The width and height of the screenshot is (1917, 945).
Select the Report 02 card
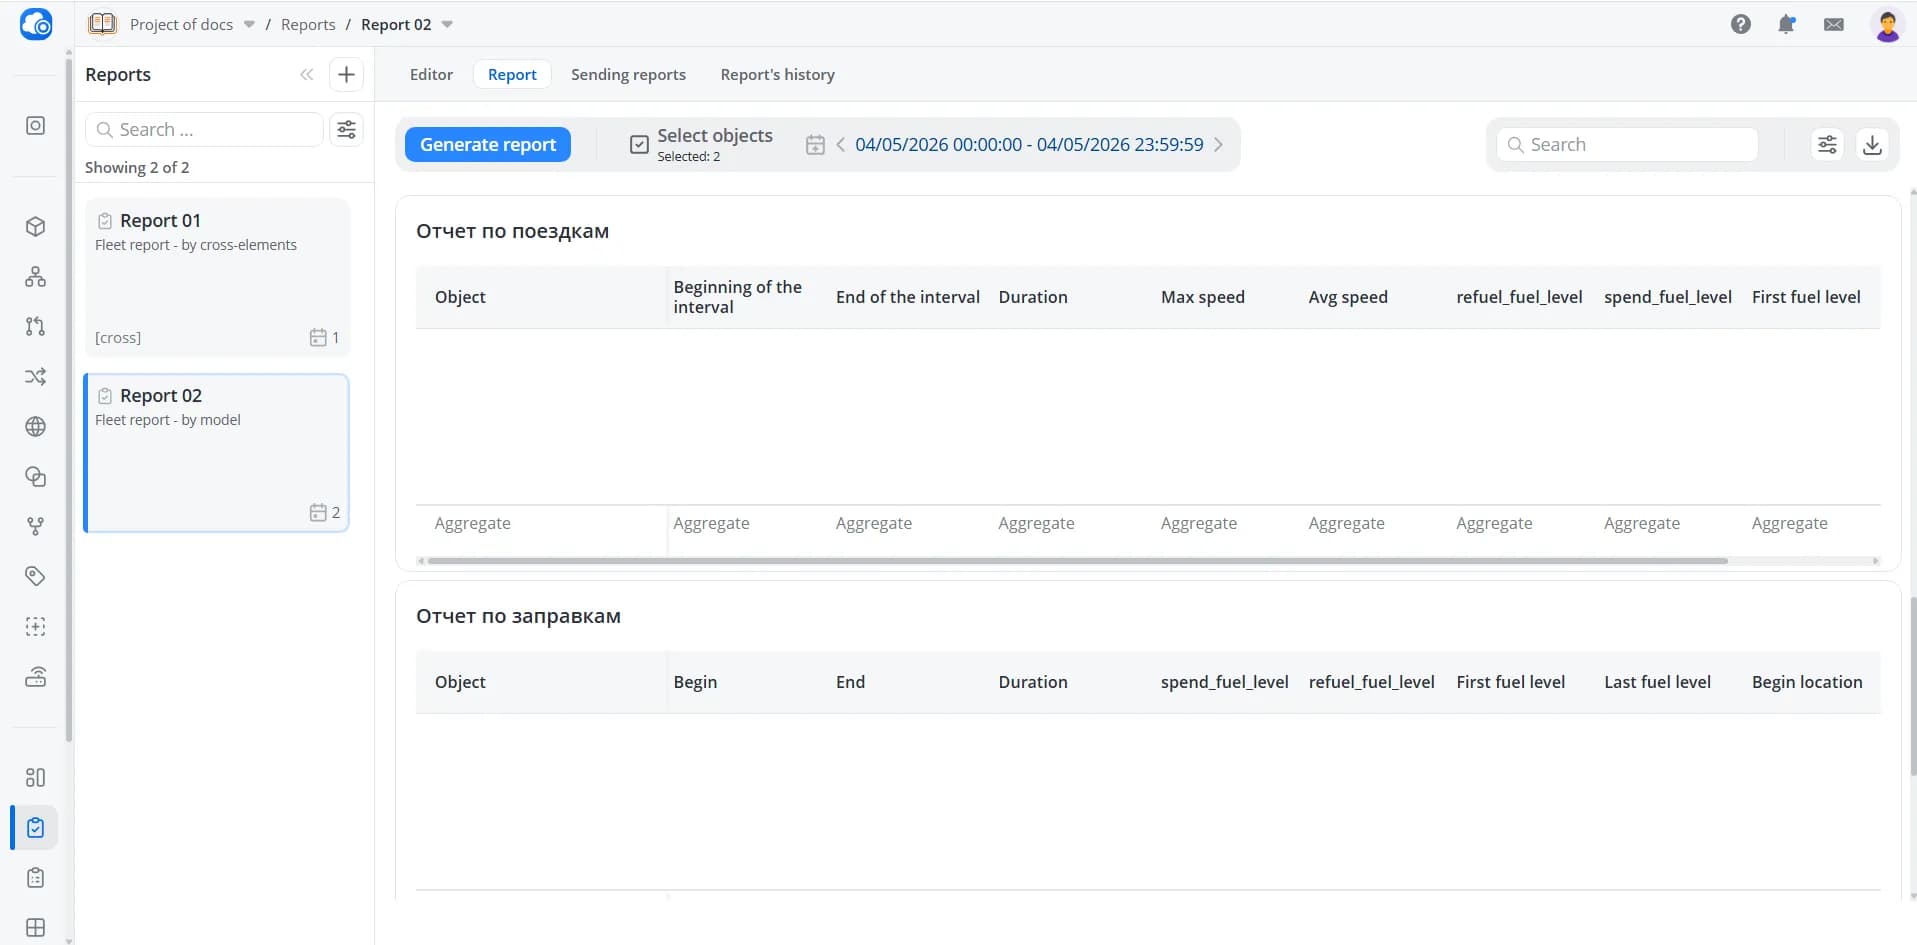217,453
